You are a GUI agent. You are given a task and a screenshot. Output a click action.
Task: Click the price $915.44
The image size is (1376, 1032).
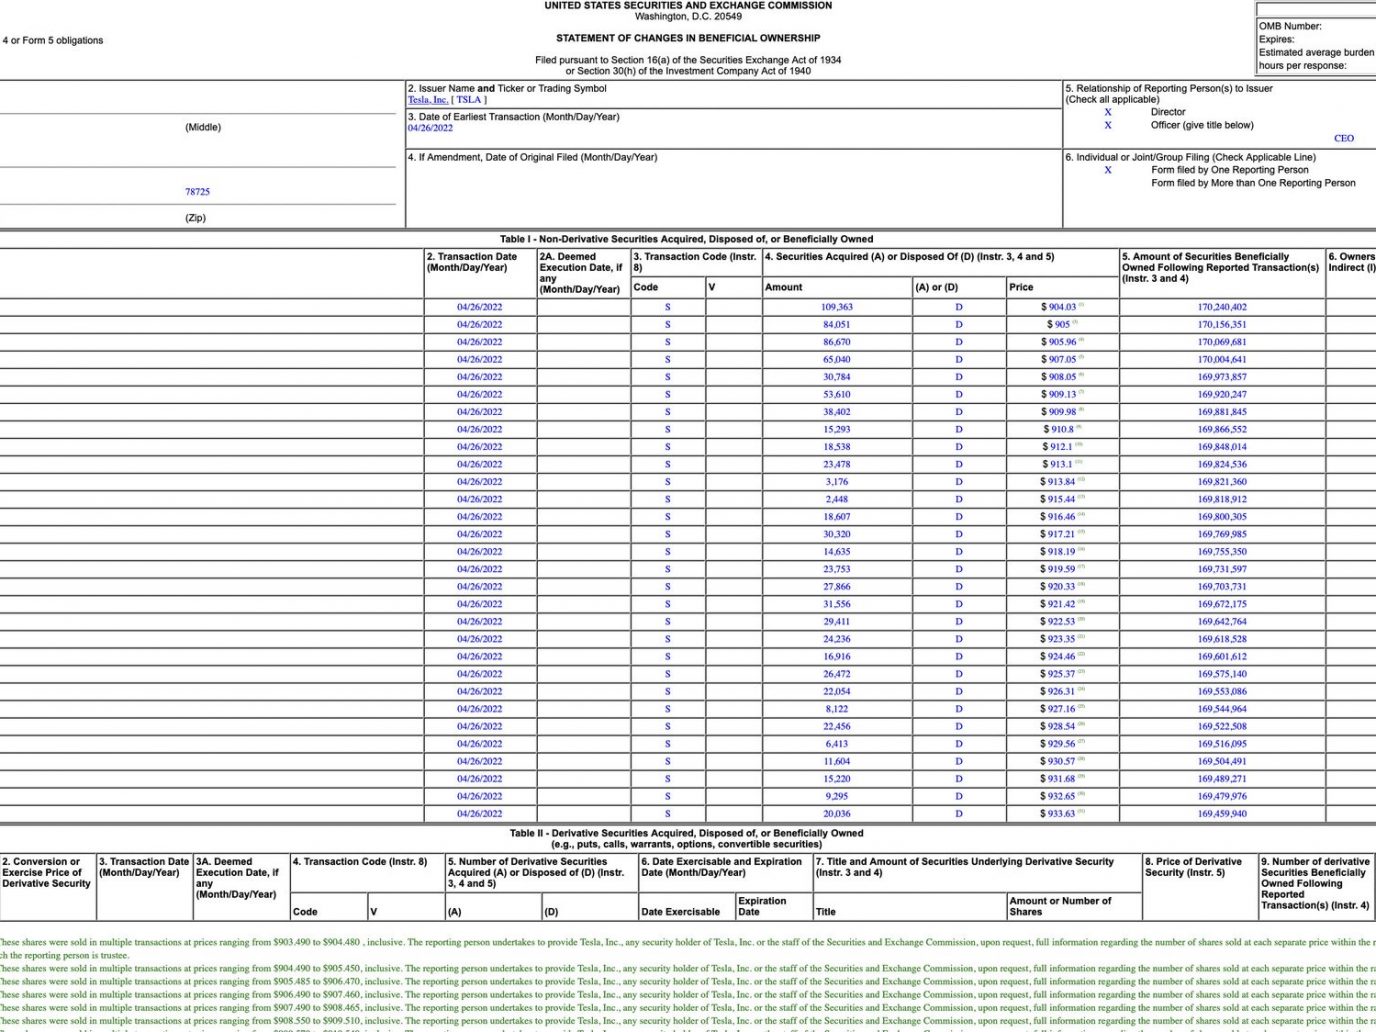click(x=1058, y=499)
